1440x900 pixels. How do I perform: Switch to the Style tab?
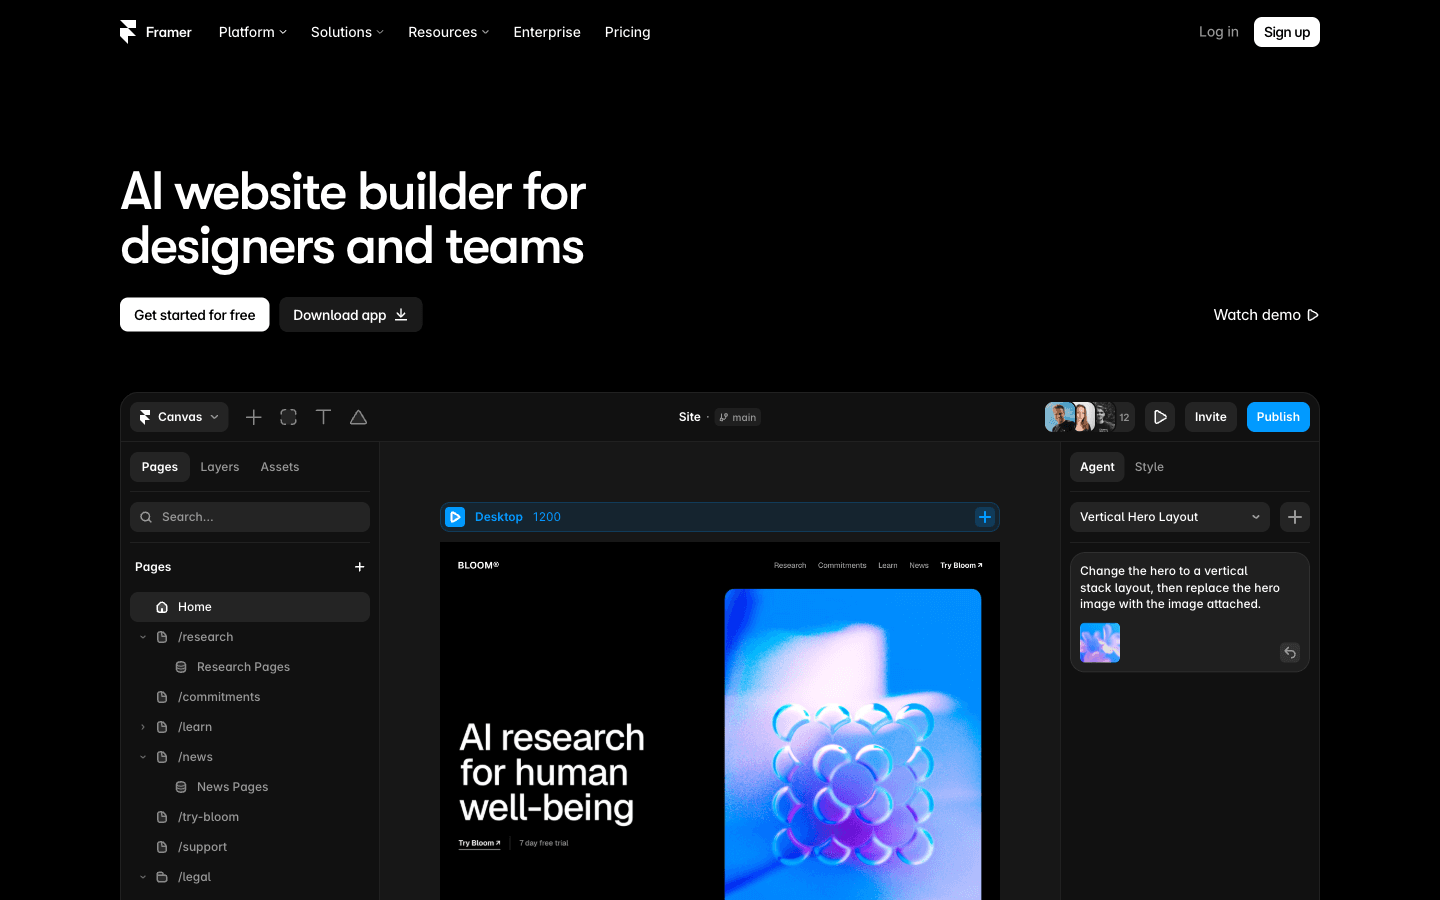[1149, 467]
